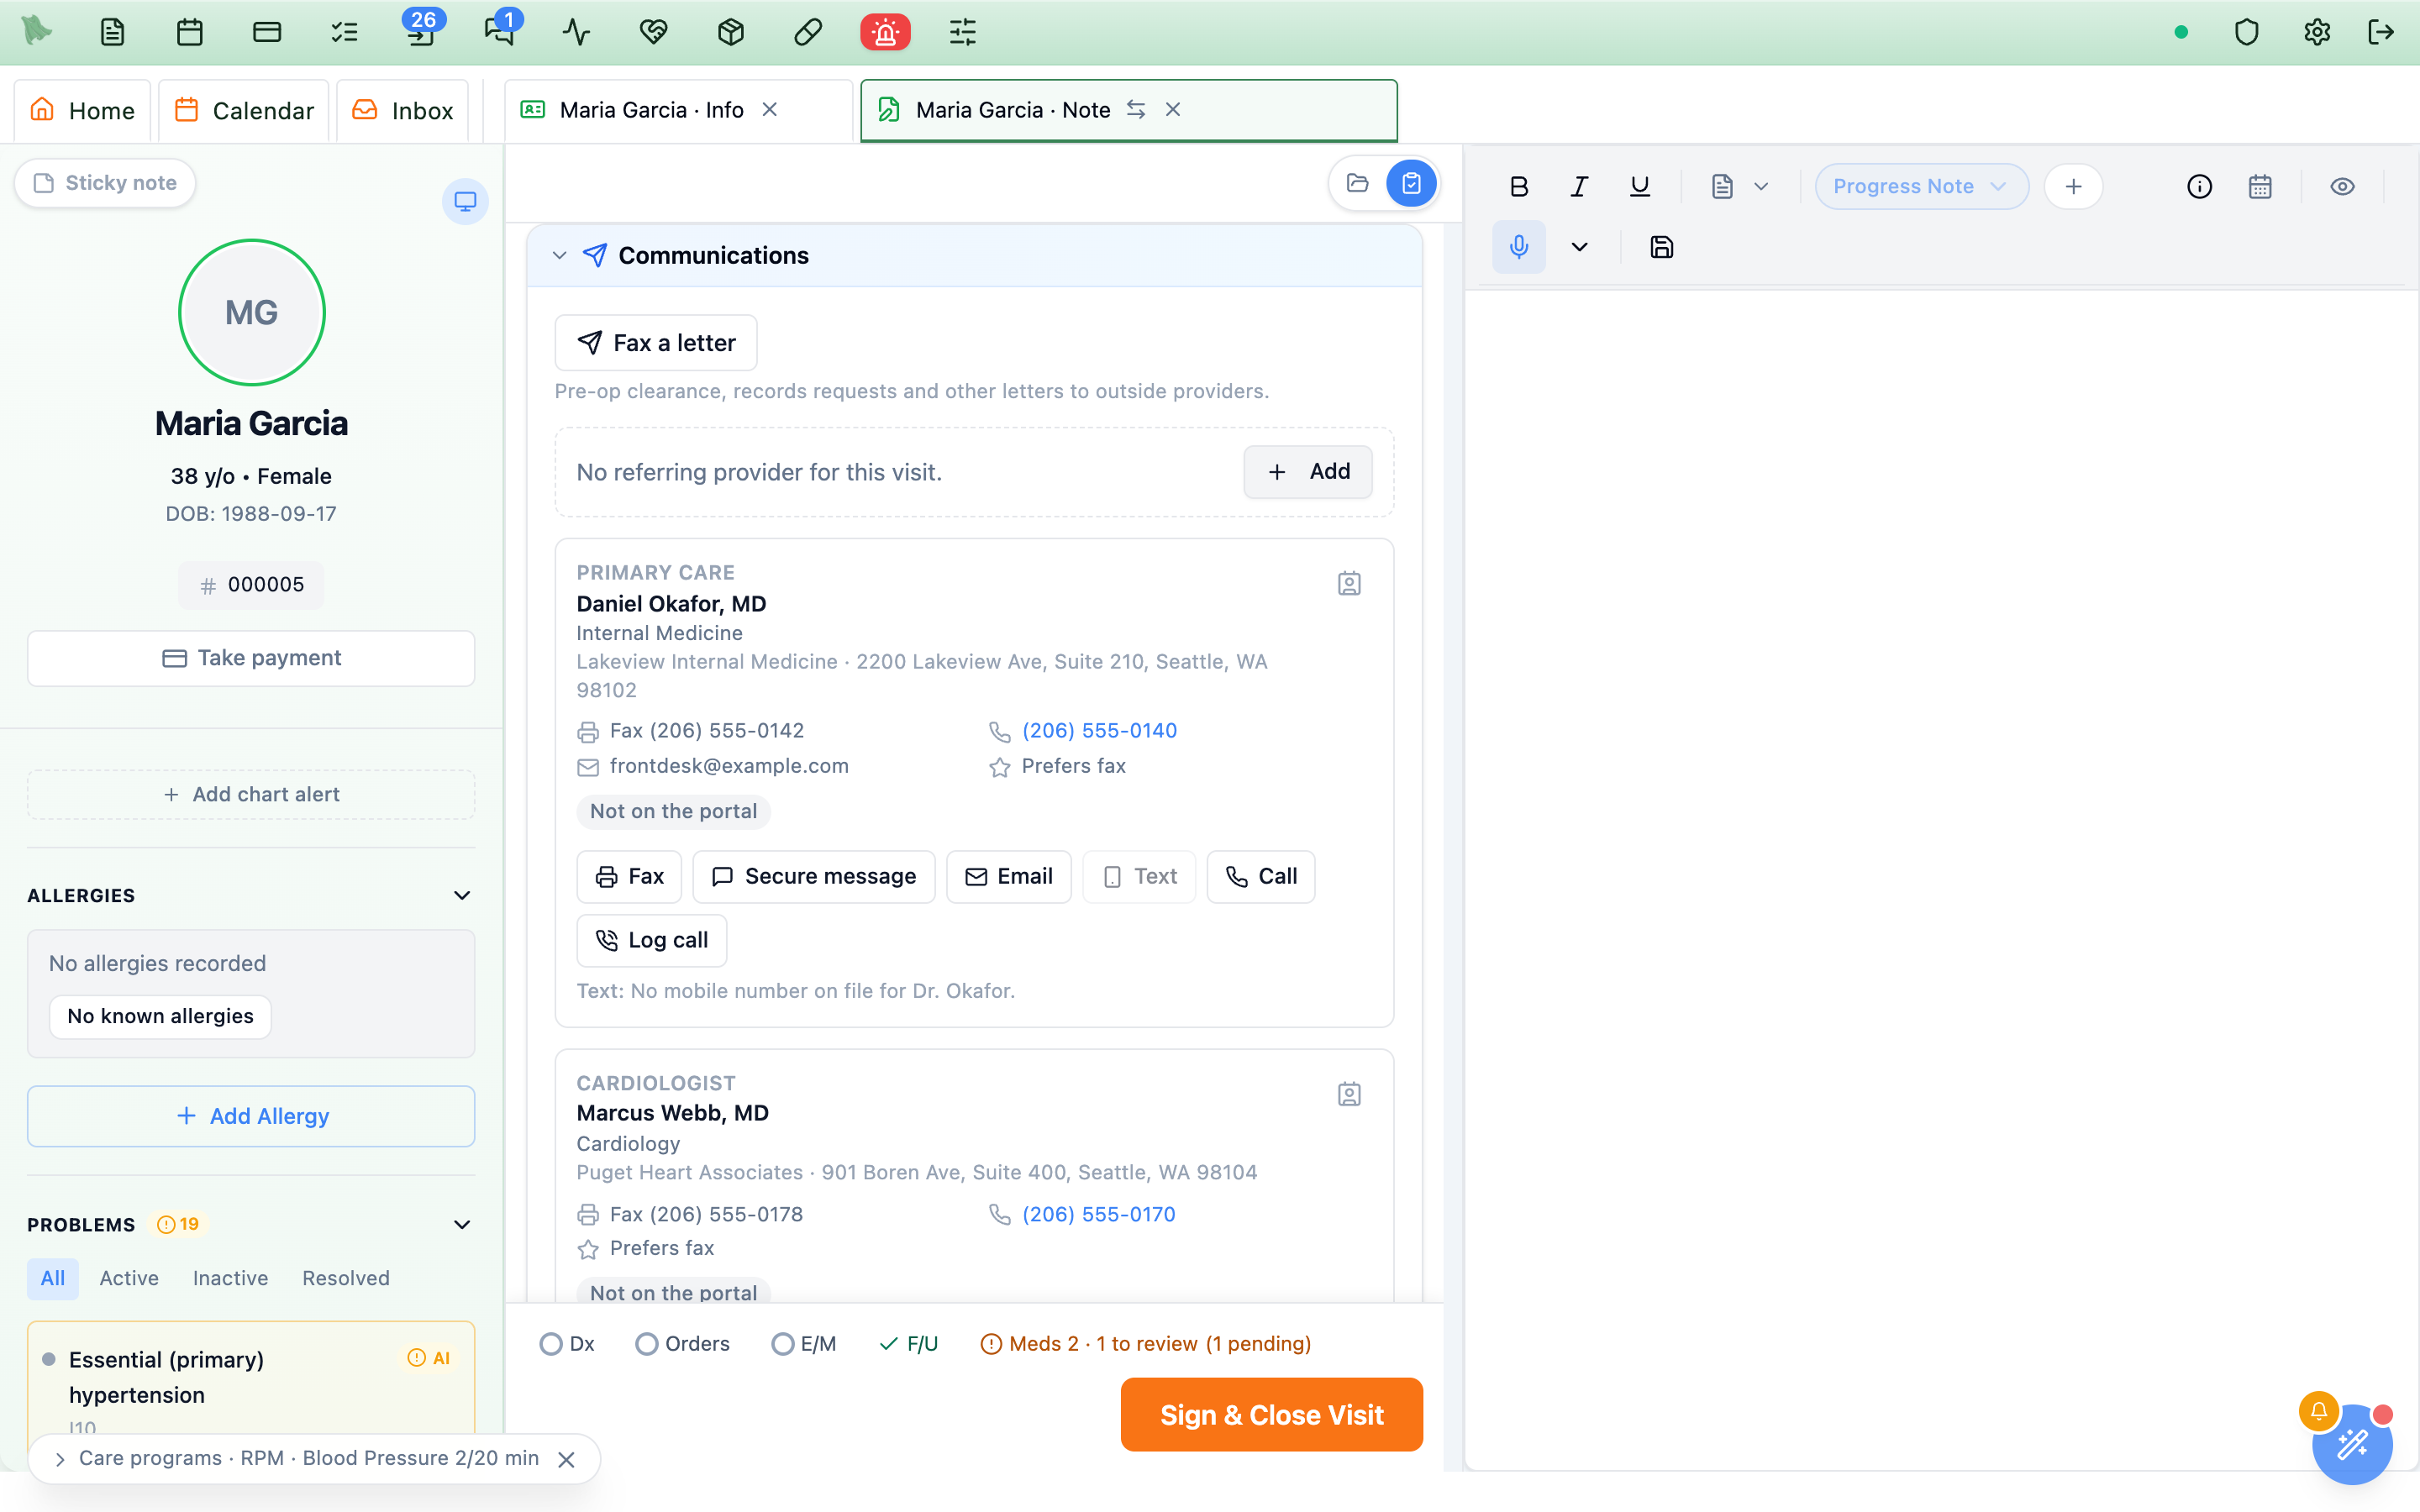The image size is (2420, 1512).
Task: Toggle the F/U checkmark item
Action: coord(909,1344)
